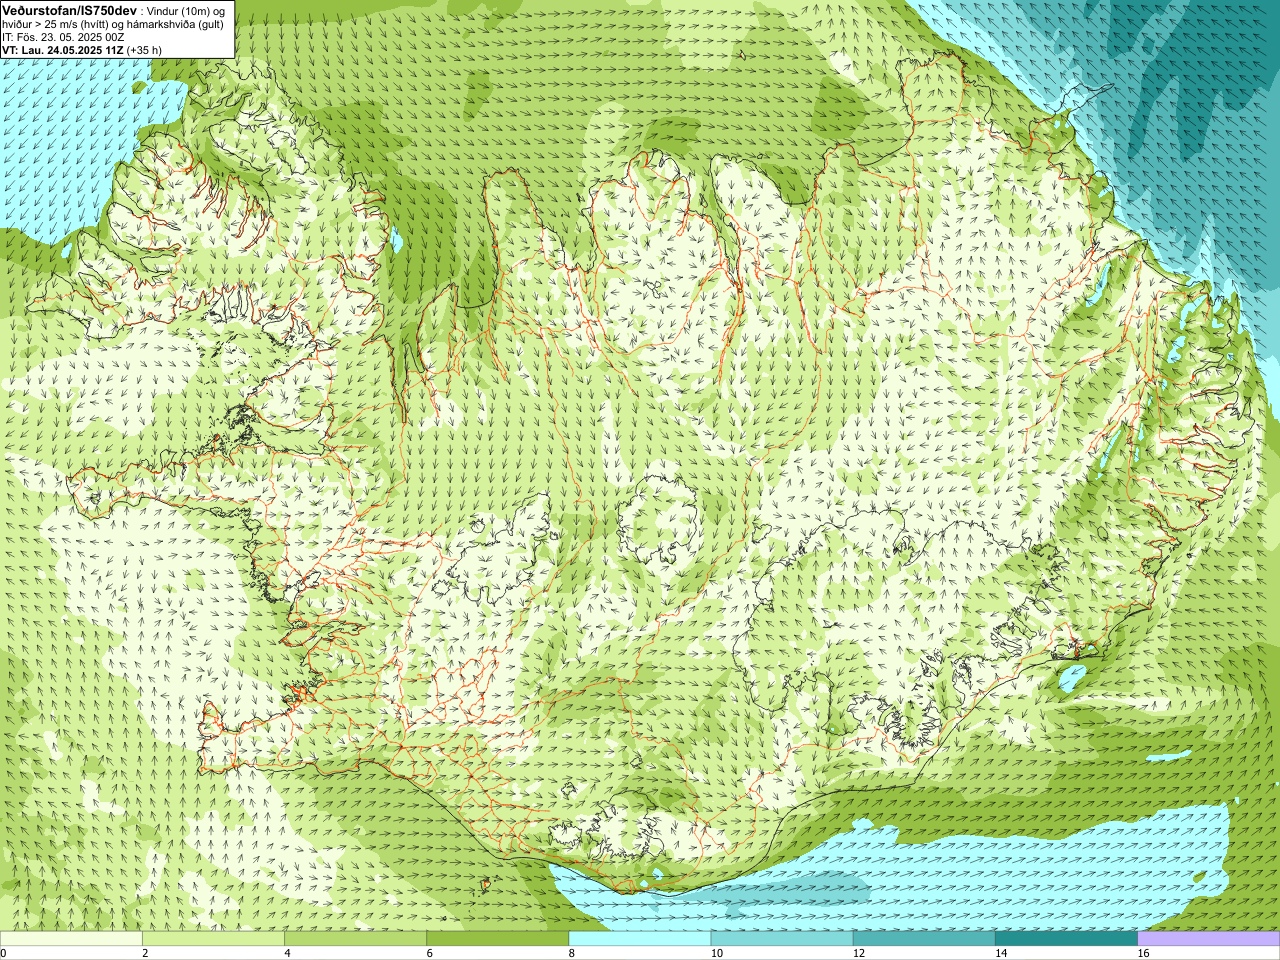Click the pale yellow 0–2 legend swatch
This screenshot has height=960, width=1280.
[x=71, y=939]
